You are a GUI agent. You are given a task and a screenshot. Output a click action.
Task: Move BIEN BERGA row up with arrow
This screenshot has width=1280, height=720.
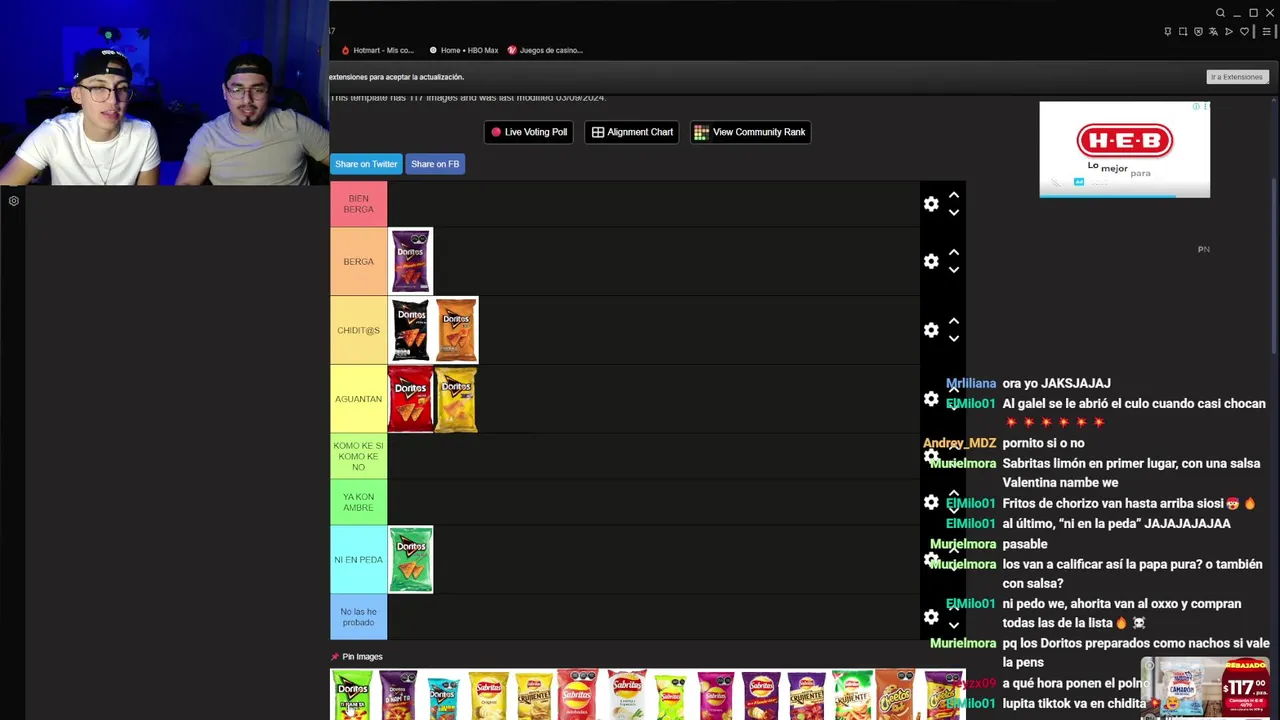(954, 195)
